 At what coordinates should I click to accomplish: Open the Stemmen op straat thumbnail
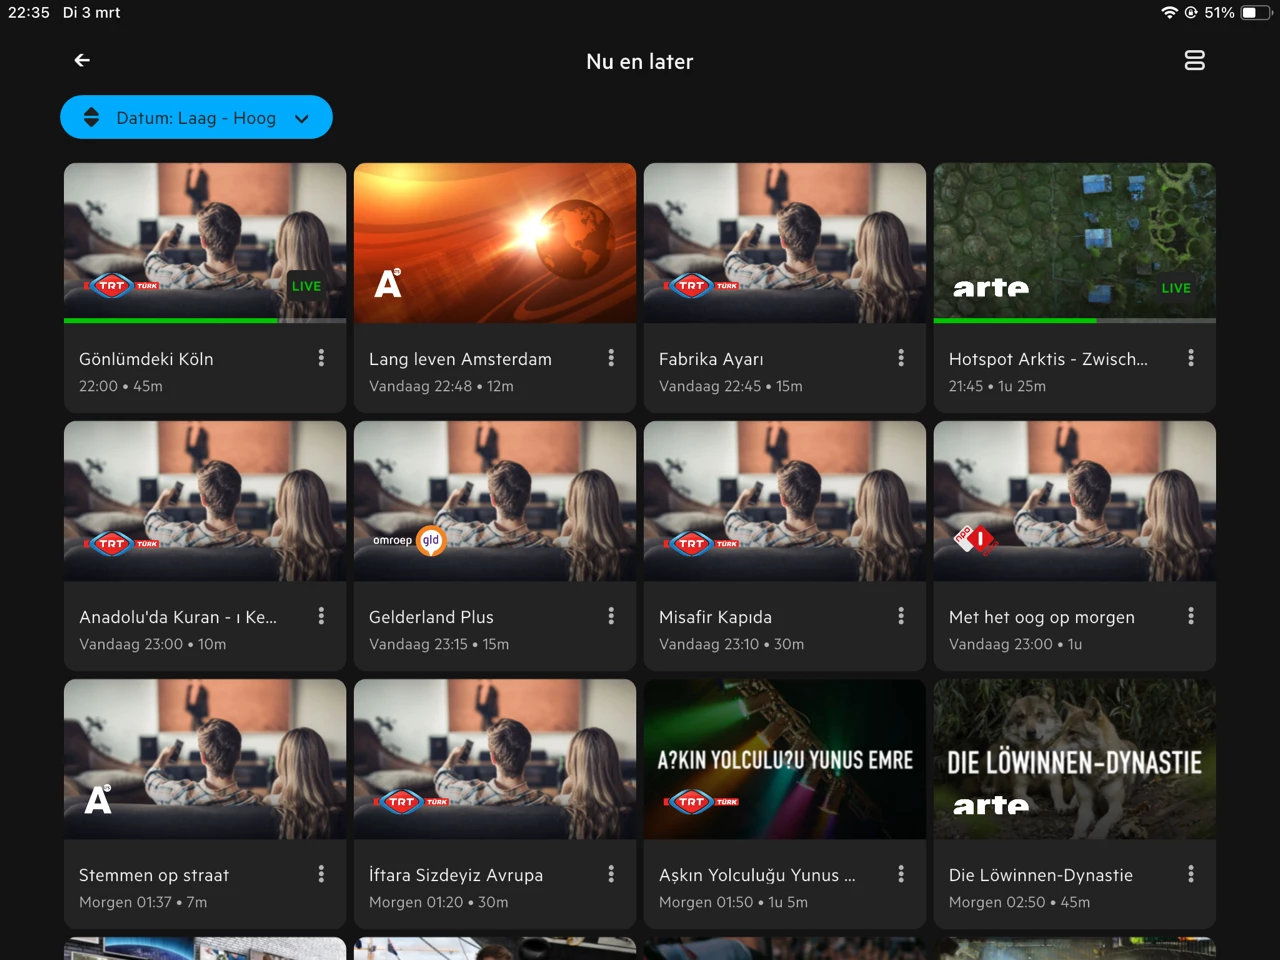pos(205,759)
